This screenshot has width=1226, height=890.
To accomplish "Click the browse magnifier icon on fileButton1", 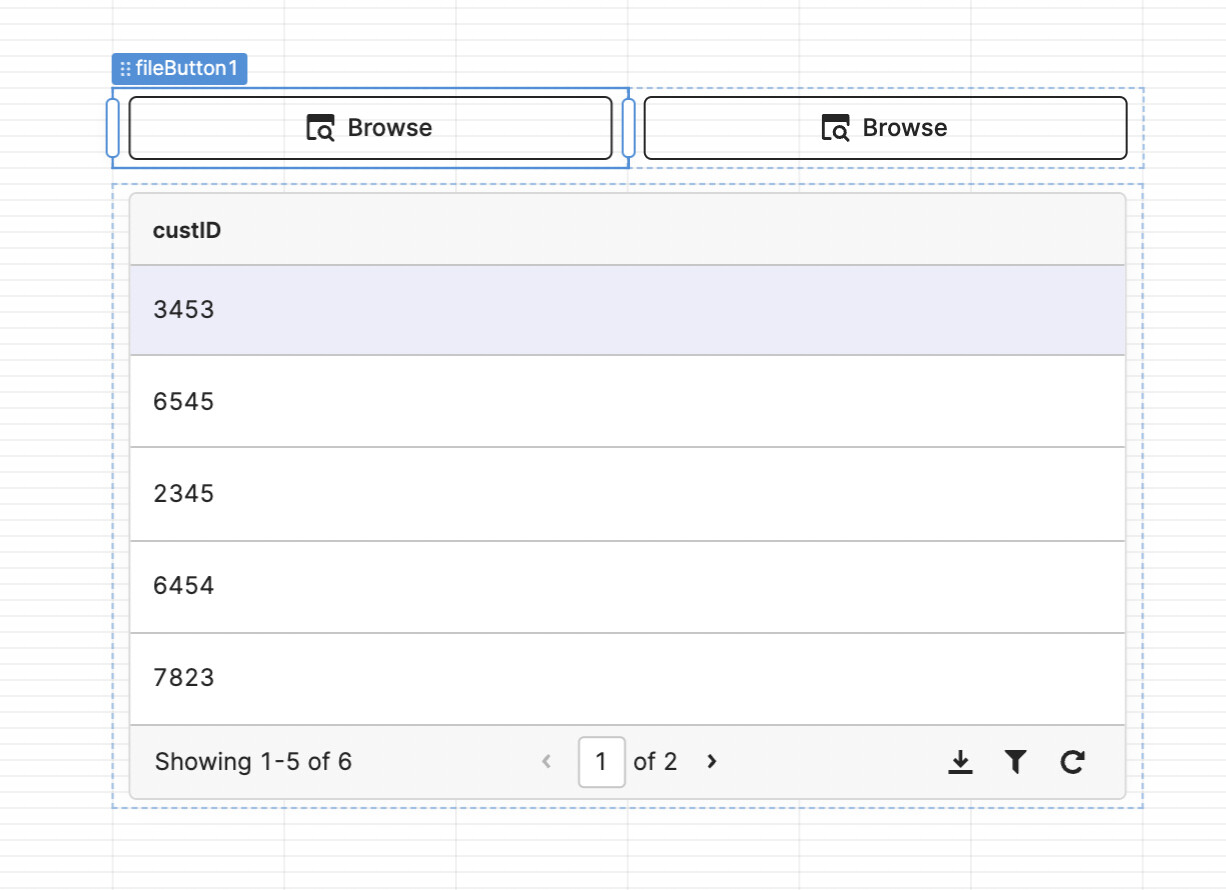I will tap(319, 127).
